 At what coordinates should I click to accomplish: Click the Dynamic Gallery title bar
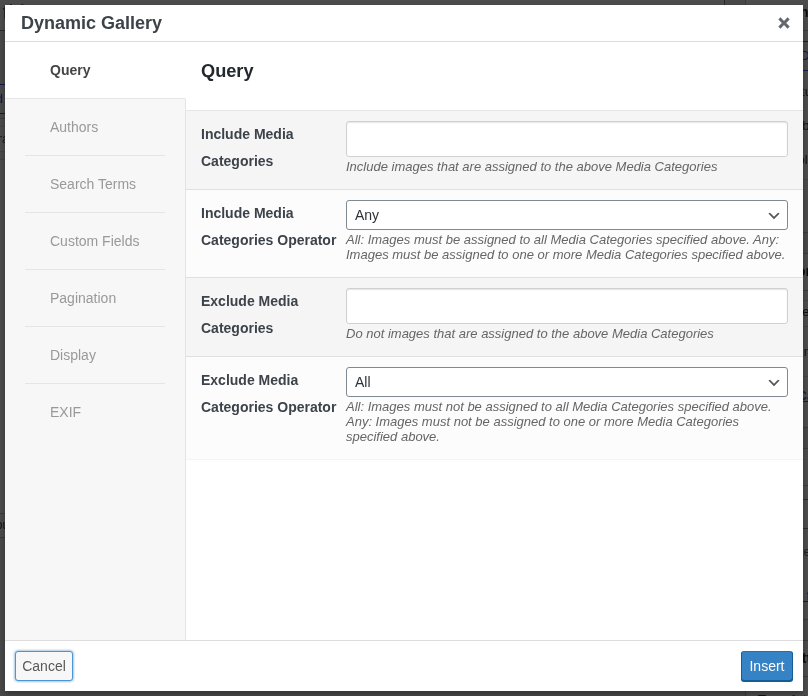tap(91, 22)
